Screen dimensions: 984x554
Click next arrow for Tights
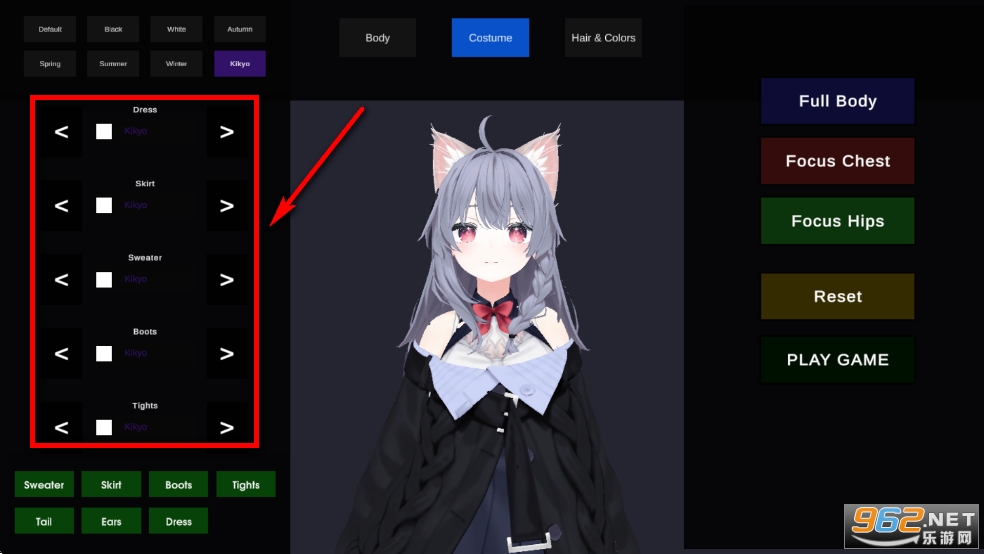(227, 428)
